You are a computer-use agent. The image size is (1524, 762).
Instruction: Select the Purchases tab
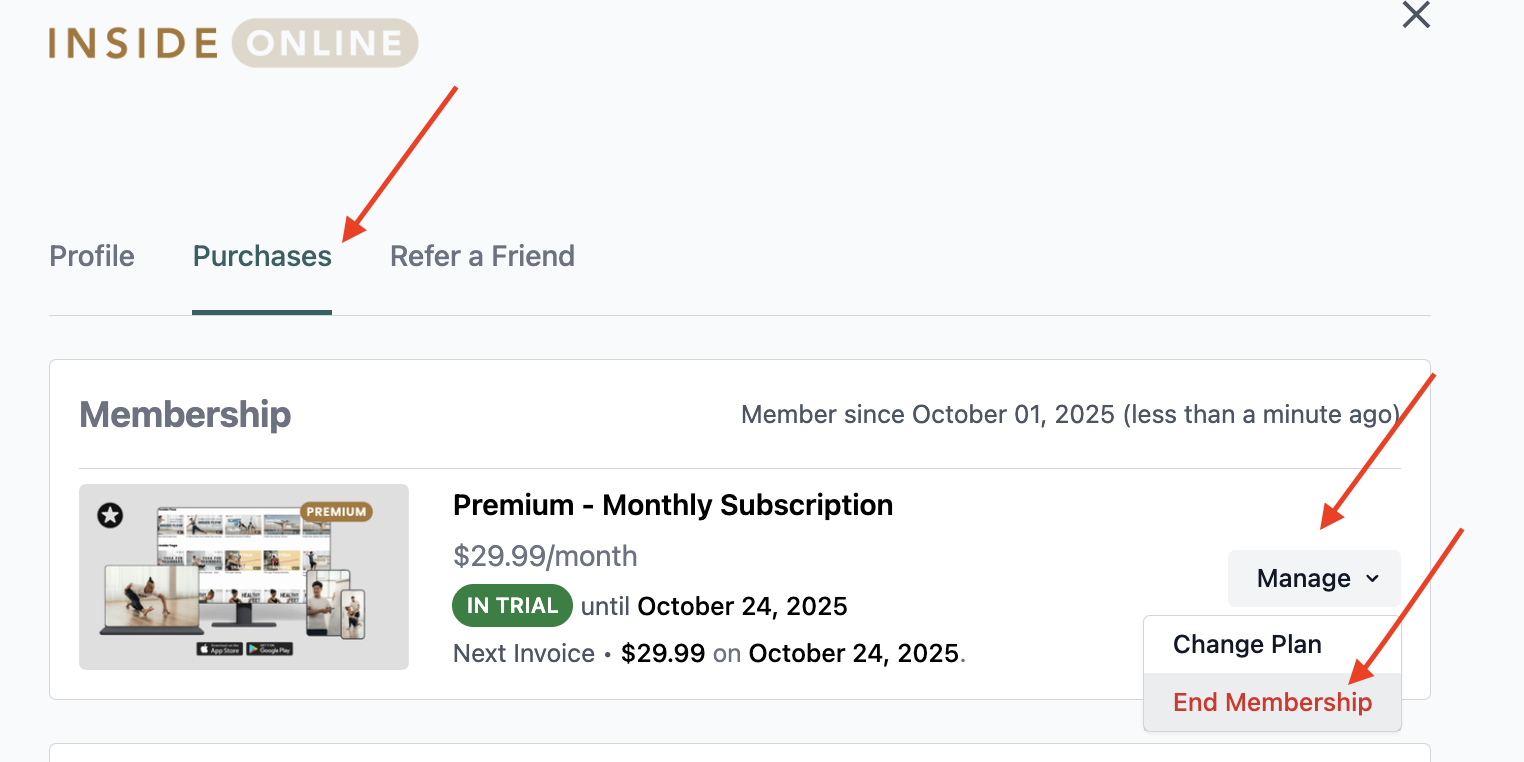(x=262, y=256)
